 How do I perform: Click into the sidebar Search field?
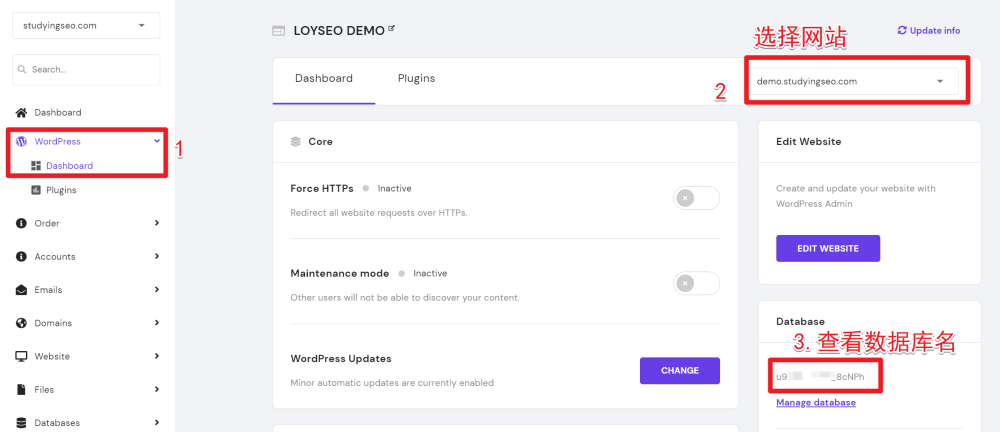[x=86, y=69]
